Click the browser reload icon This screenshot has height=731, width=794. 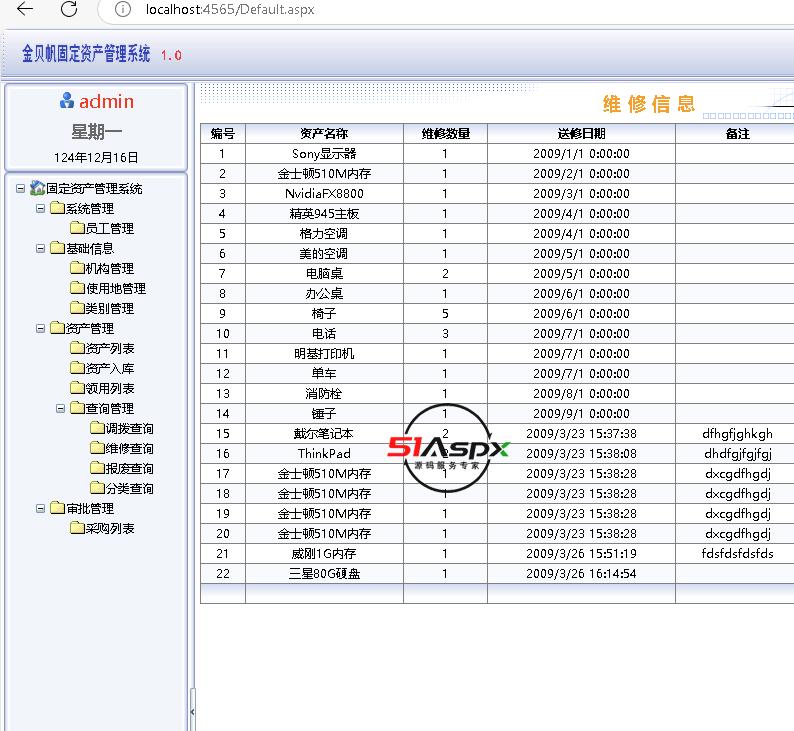[x=69, y=10]
